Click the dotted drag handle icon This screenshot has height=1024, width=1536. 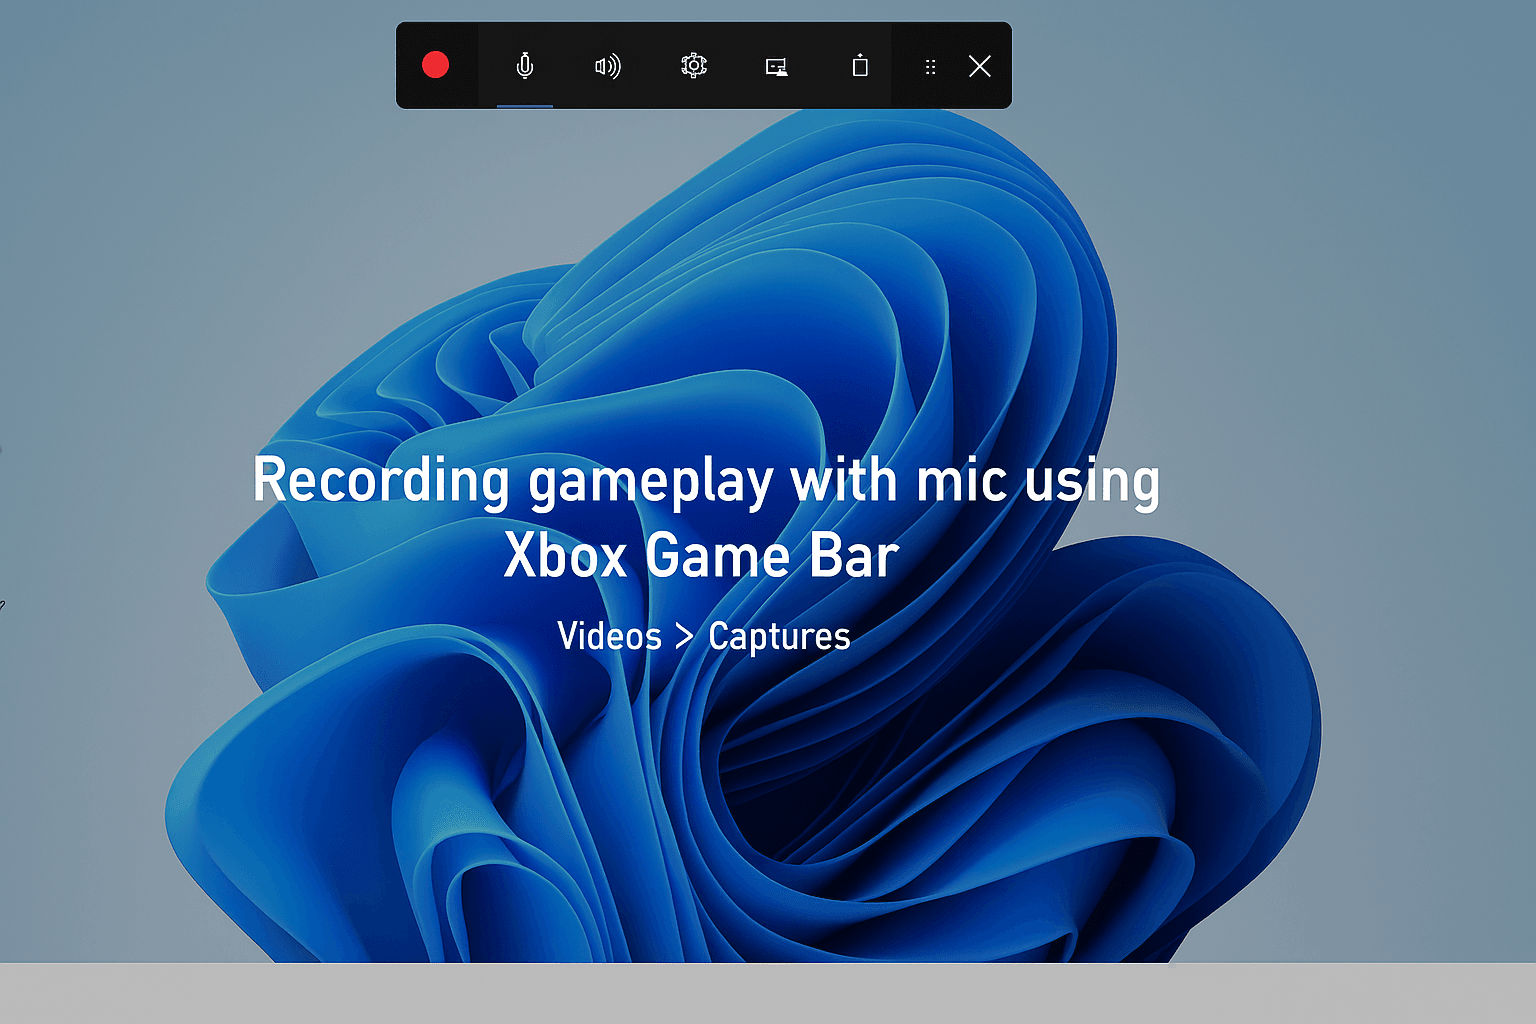coord(930,67)
